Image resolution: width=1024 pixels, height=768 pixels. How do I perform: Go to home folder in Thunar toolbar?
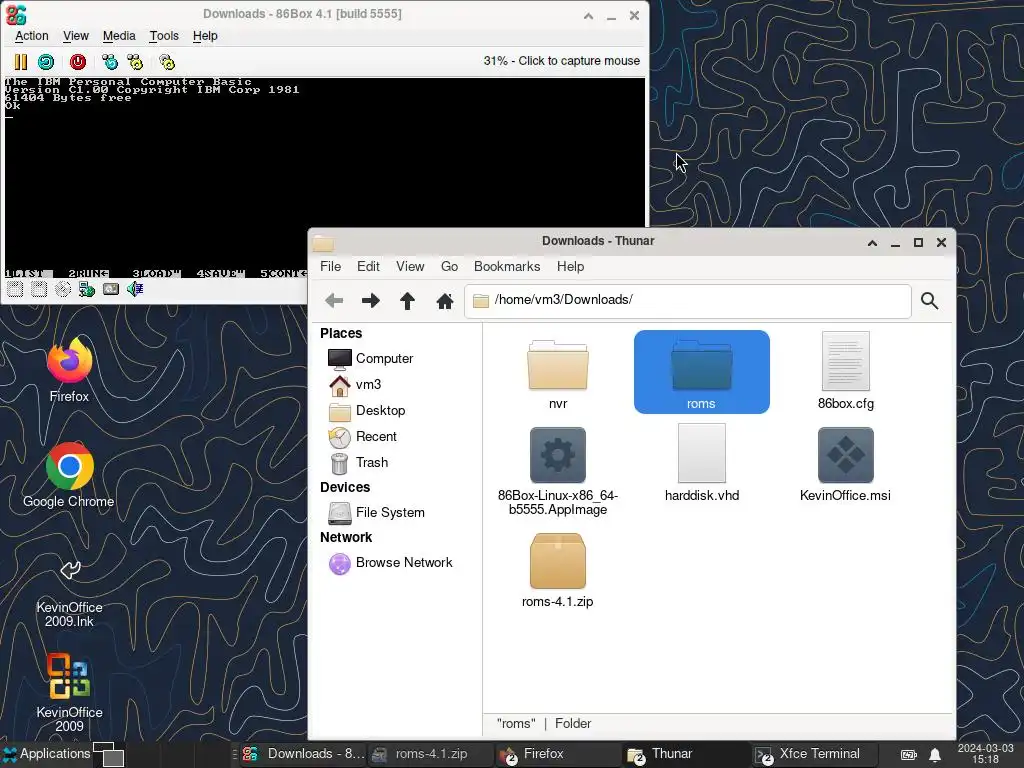point(445,300)
